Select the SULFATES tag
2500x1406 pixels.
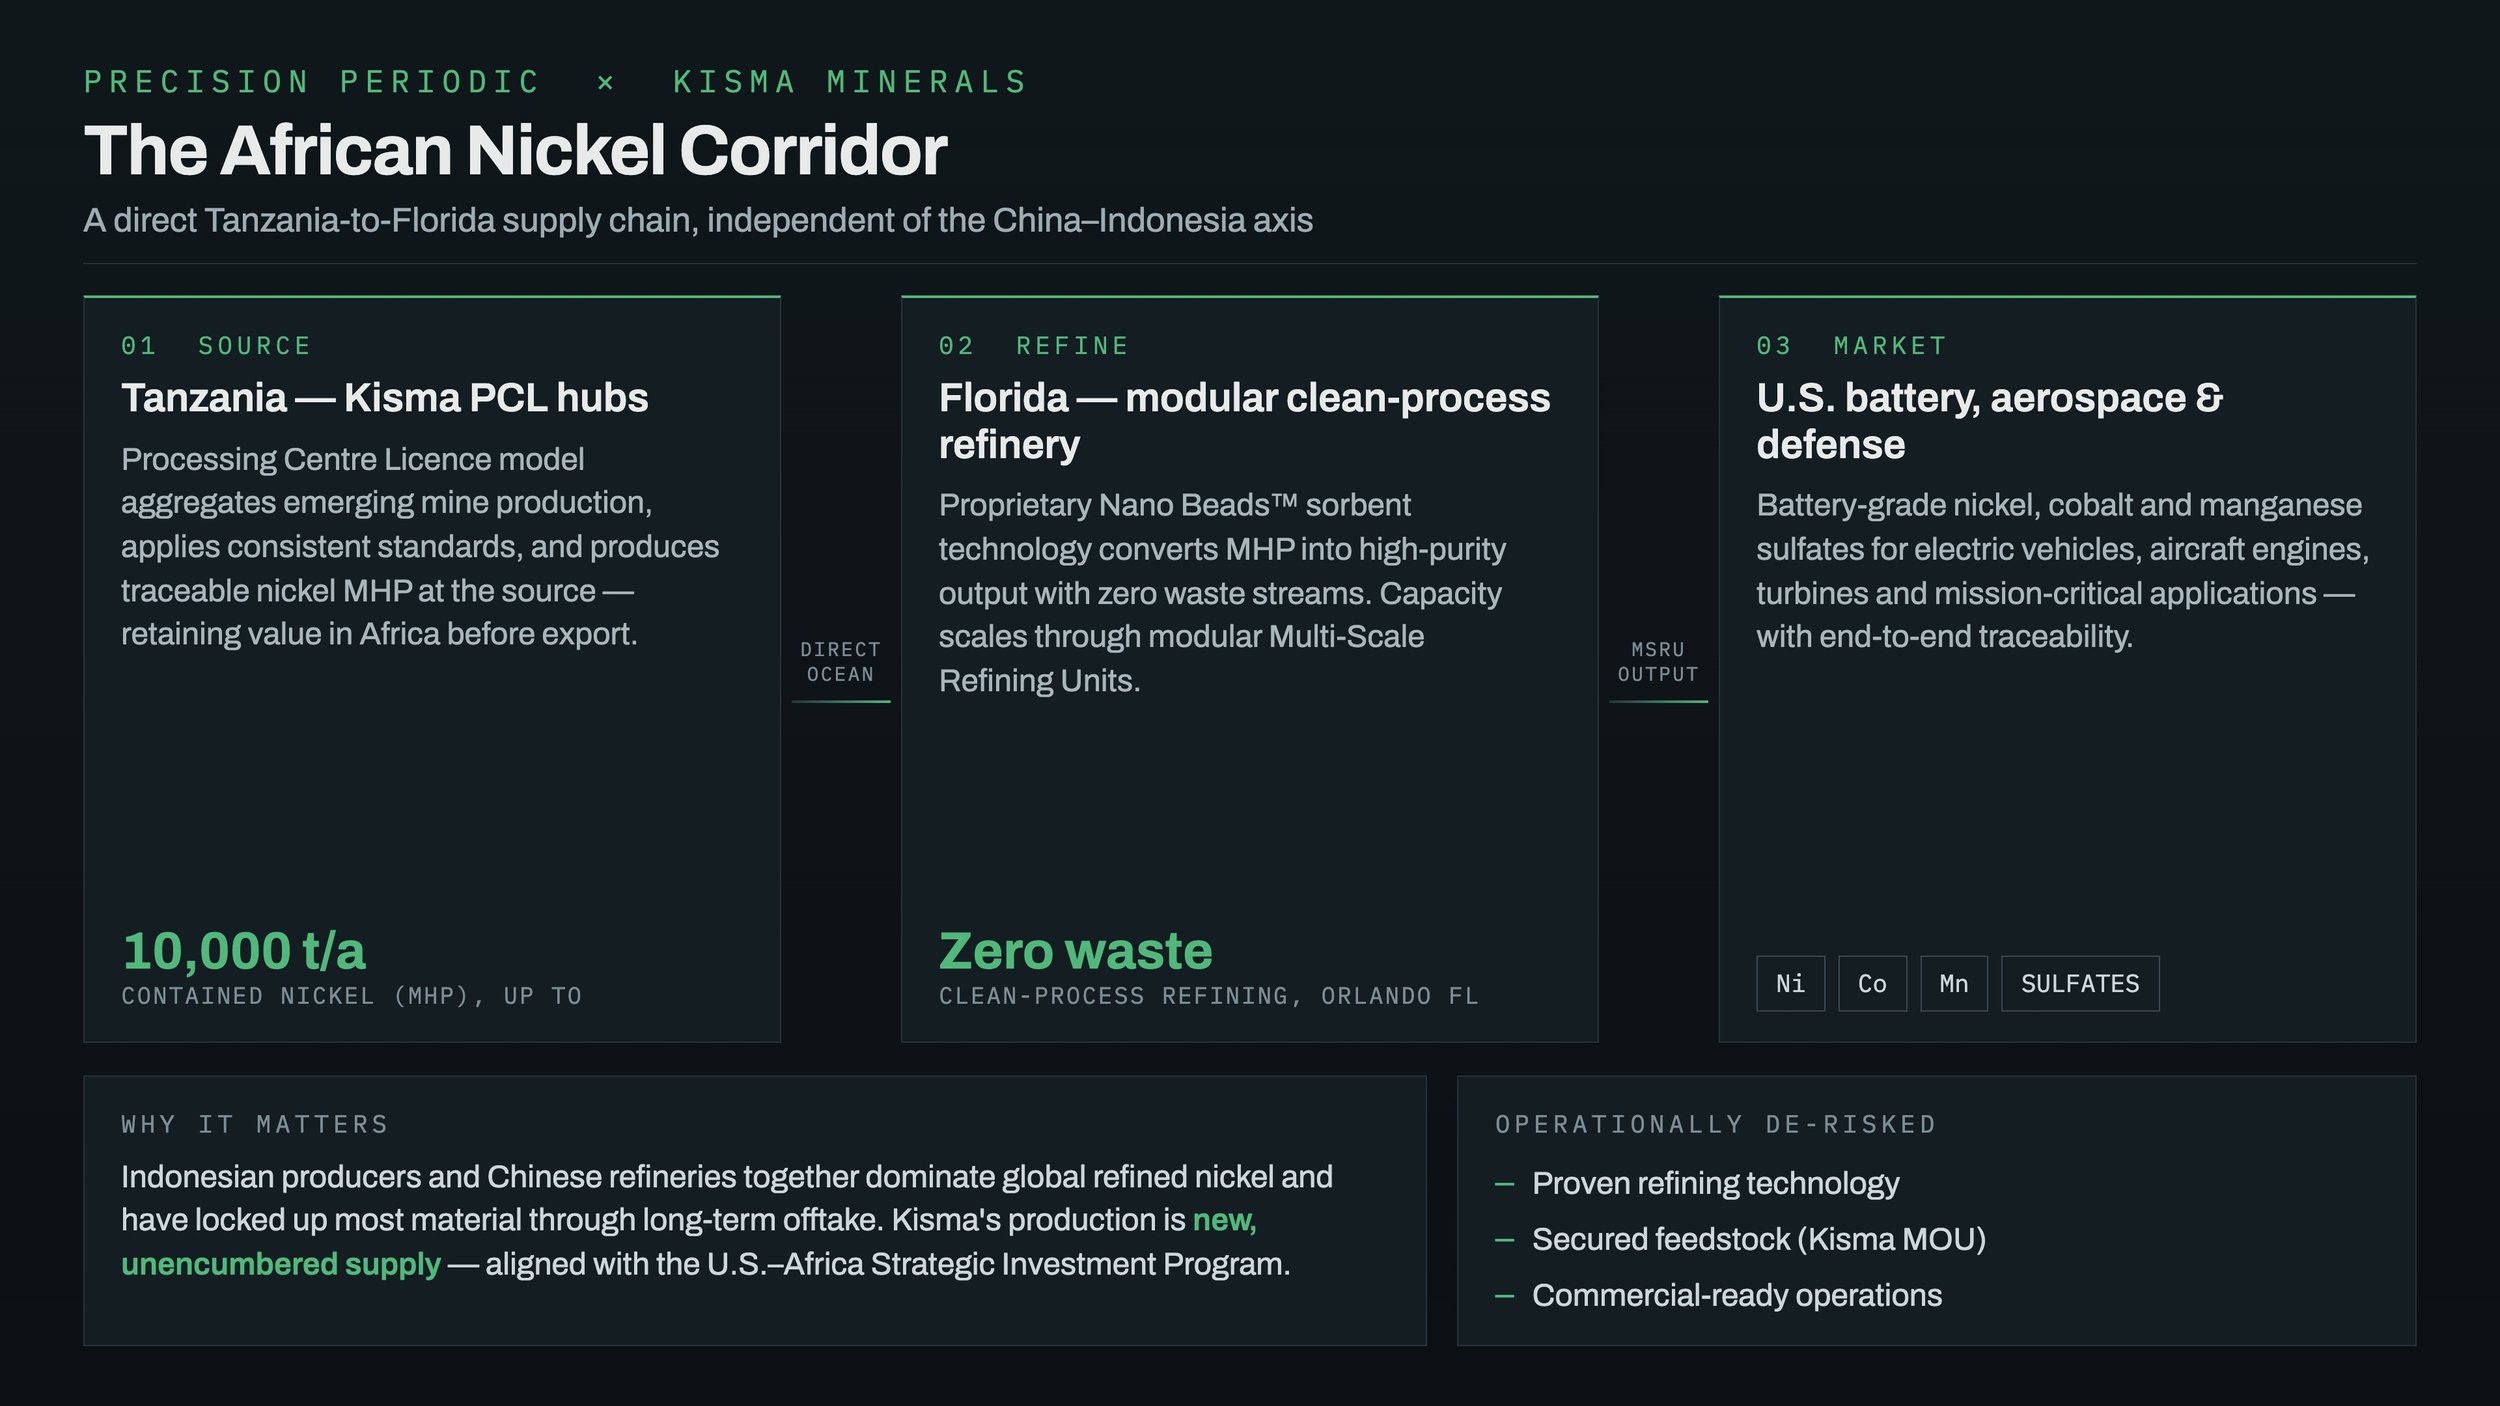click(x=2080, y=983)
